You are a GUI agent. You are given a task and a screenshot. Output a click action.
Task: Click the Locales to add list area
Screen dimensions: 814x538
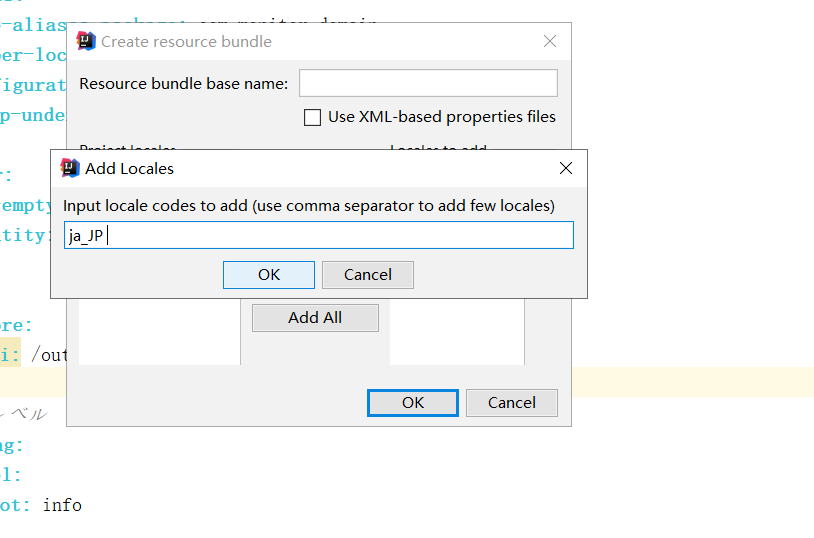tap(457, 332)
